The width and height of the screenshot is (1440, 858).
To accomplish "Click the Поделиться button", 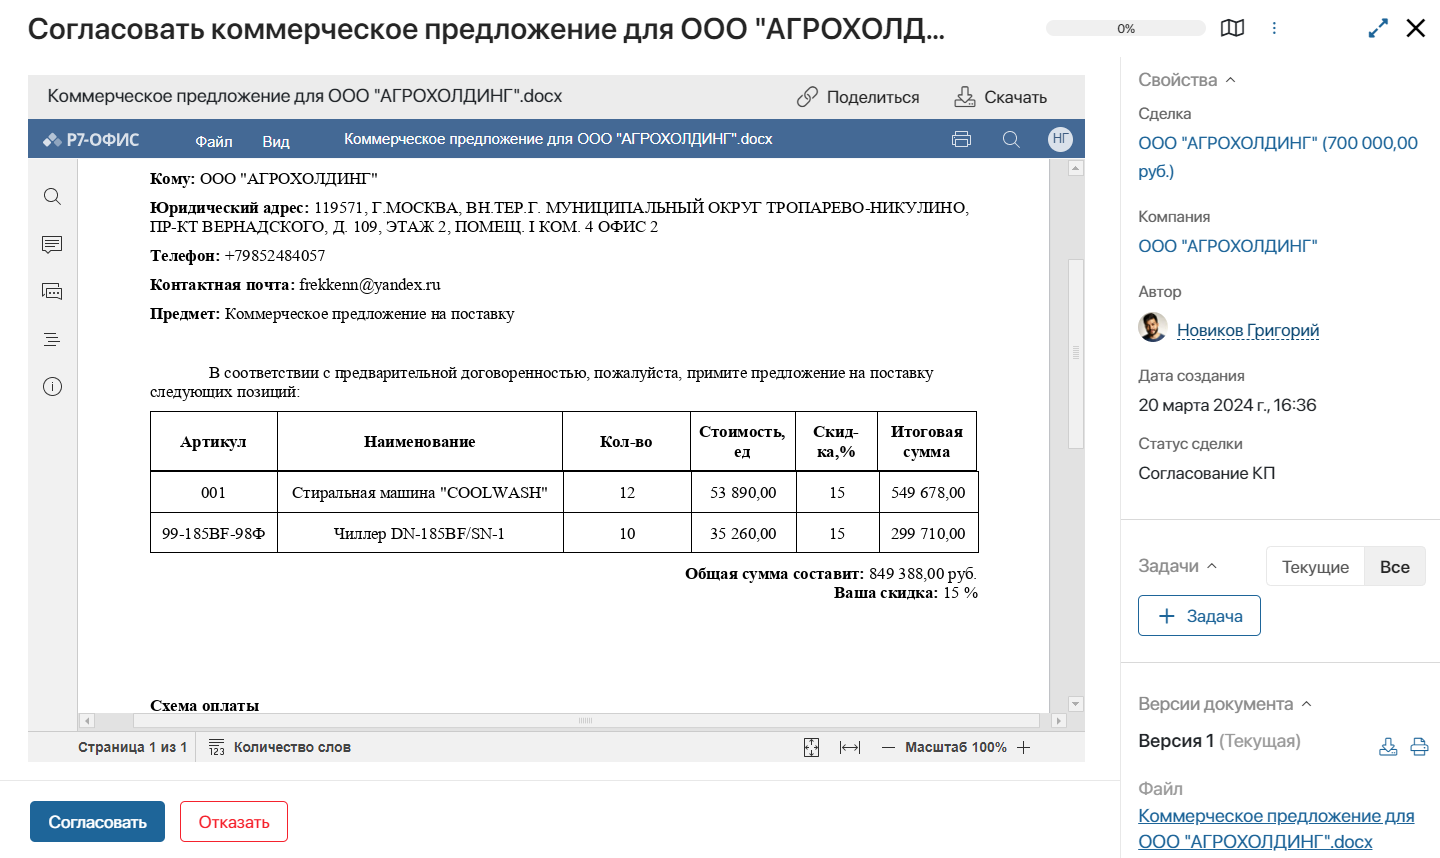I will coord(858,97).
